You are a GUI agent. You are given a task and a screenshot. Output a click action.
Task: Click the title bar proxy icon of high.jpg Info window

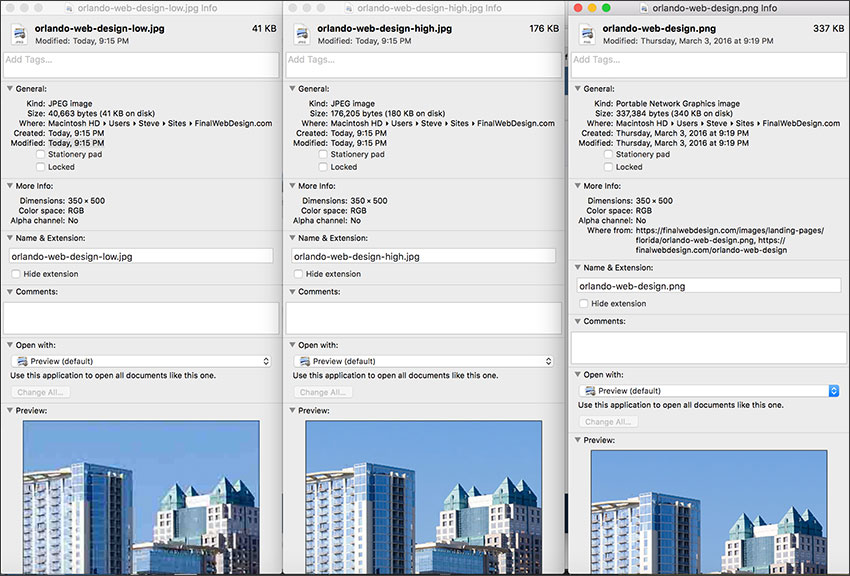tap(349, 8)
